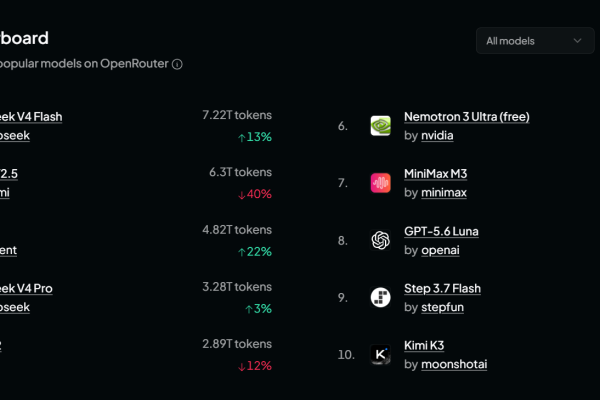Visit the nvidia author page link
Screen dimensions: 600x400
click(437, 136)
